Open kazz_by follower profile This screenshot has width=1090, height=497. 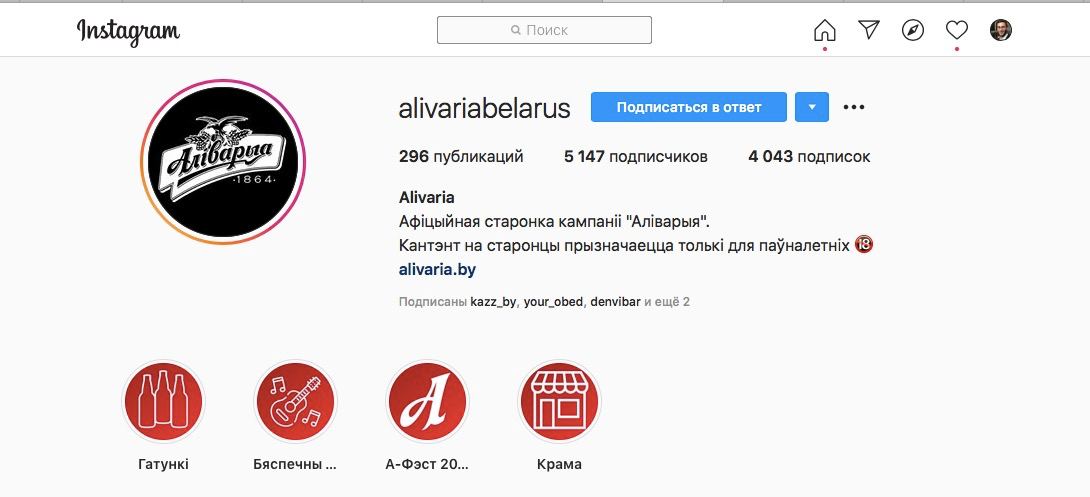coord(494,302)
